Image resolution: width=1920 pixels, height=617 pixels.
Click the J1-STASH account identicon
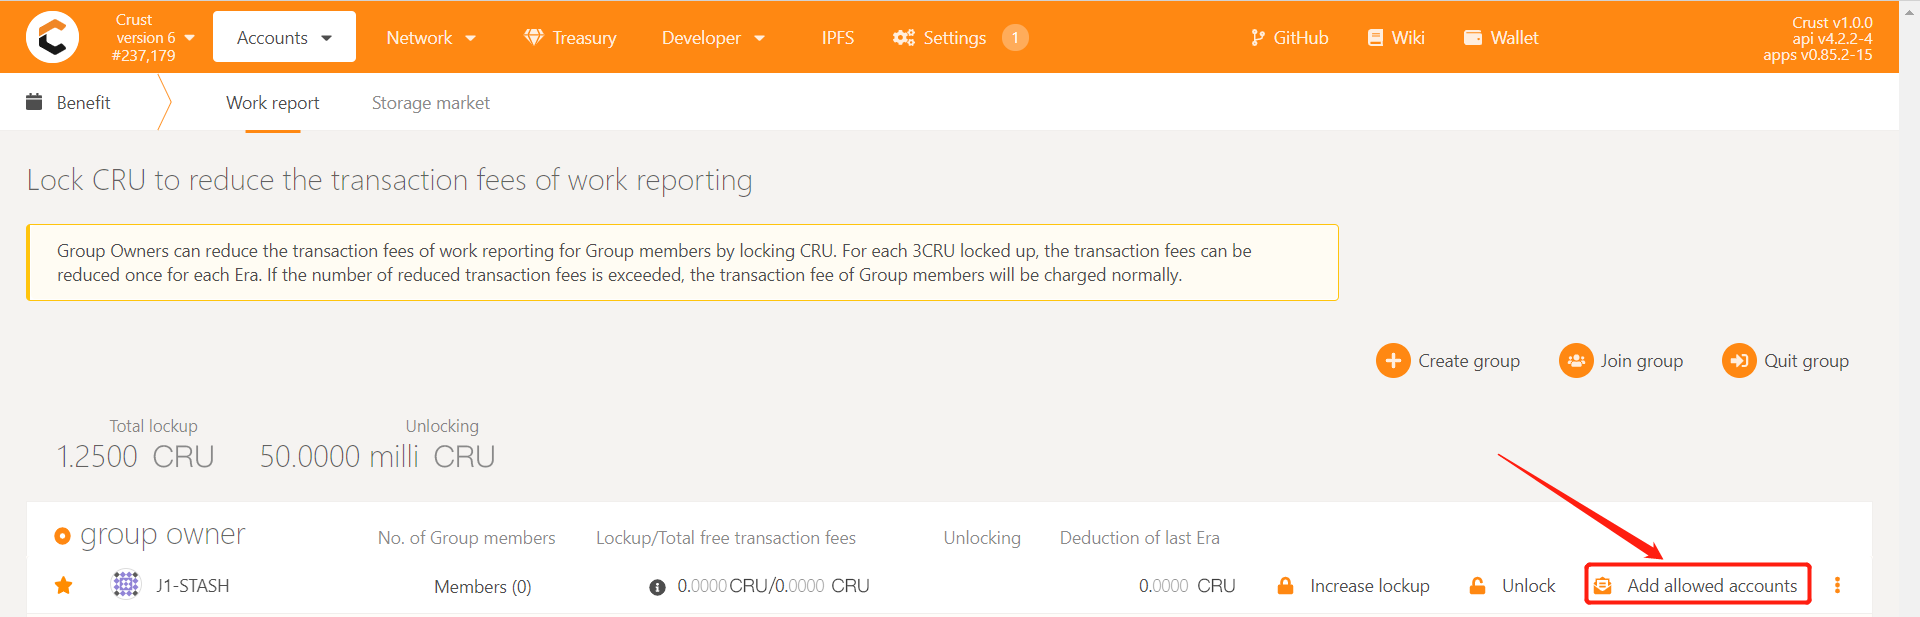(126, 584)
